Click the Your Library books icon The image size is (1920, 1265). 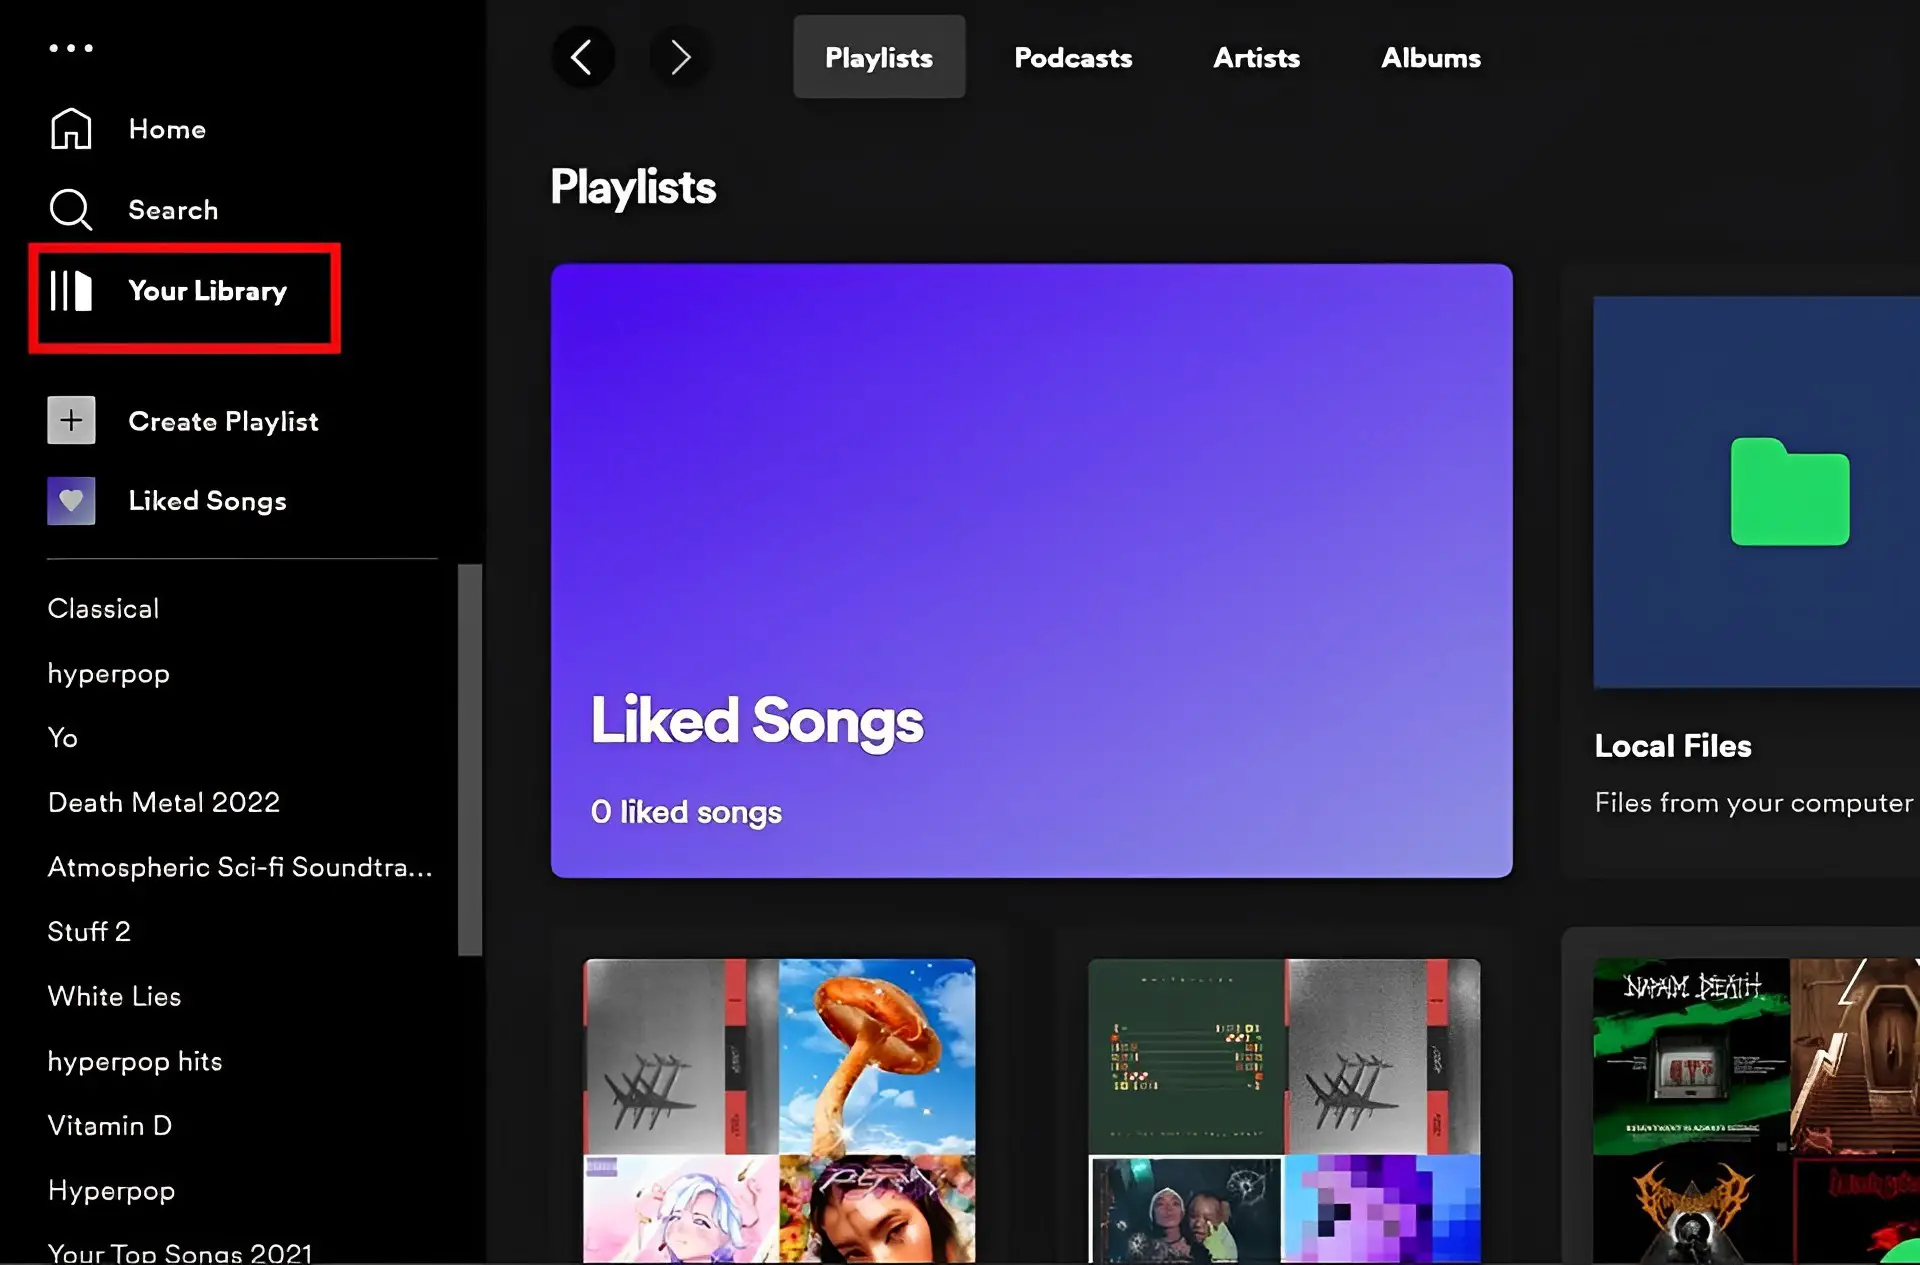pyautogui.click(x=70, y=291)
